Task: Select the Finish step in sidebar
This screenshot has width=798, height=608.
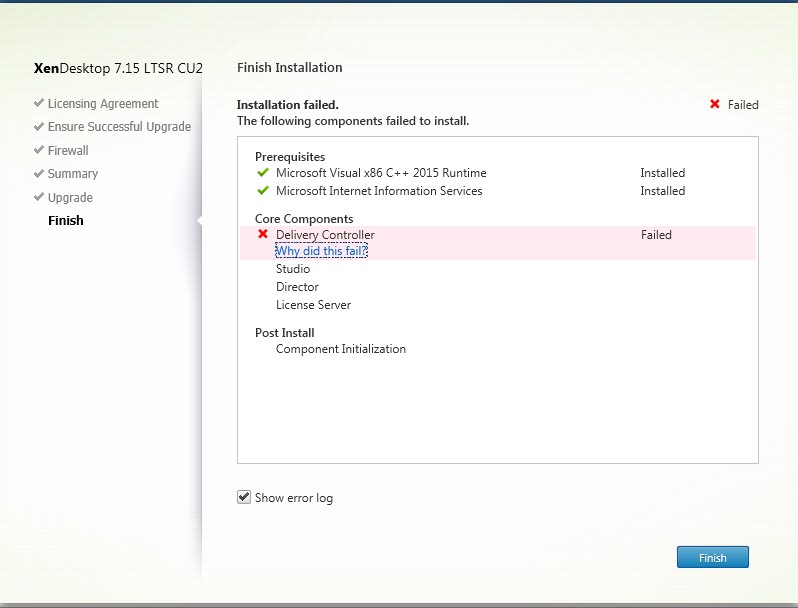Action: coord(66,220)
